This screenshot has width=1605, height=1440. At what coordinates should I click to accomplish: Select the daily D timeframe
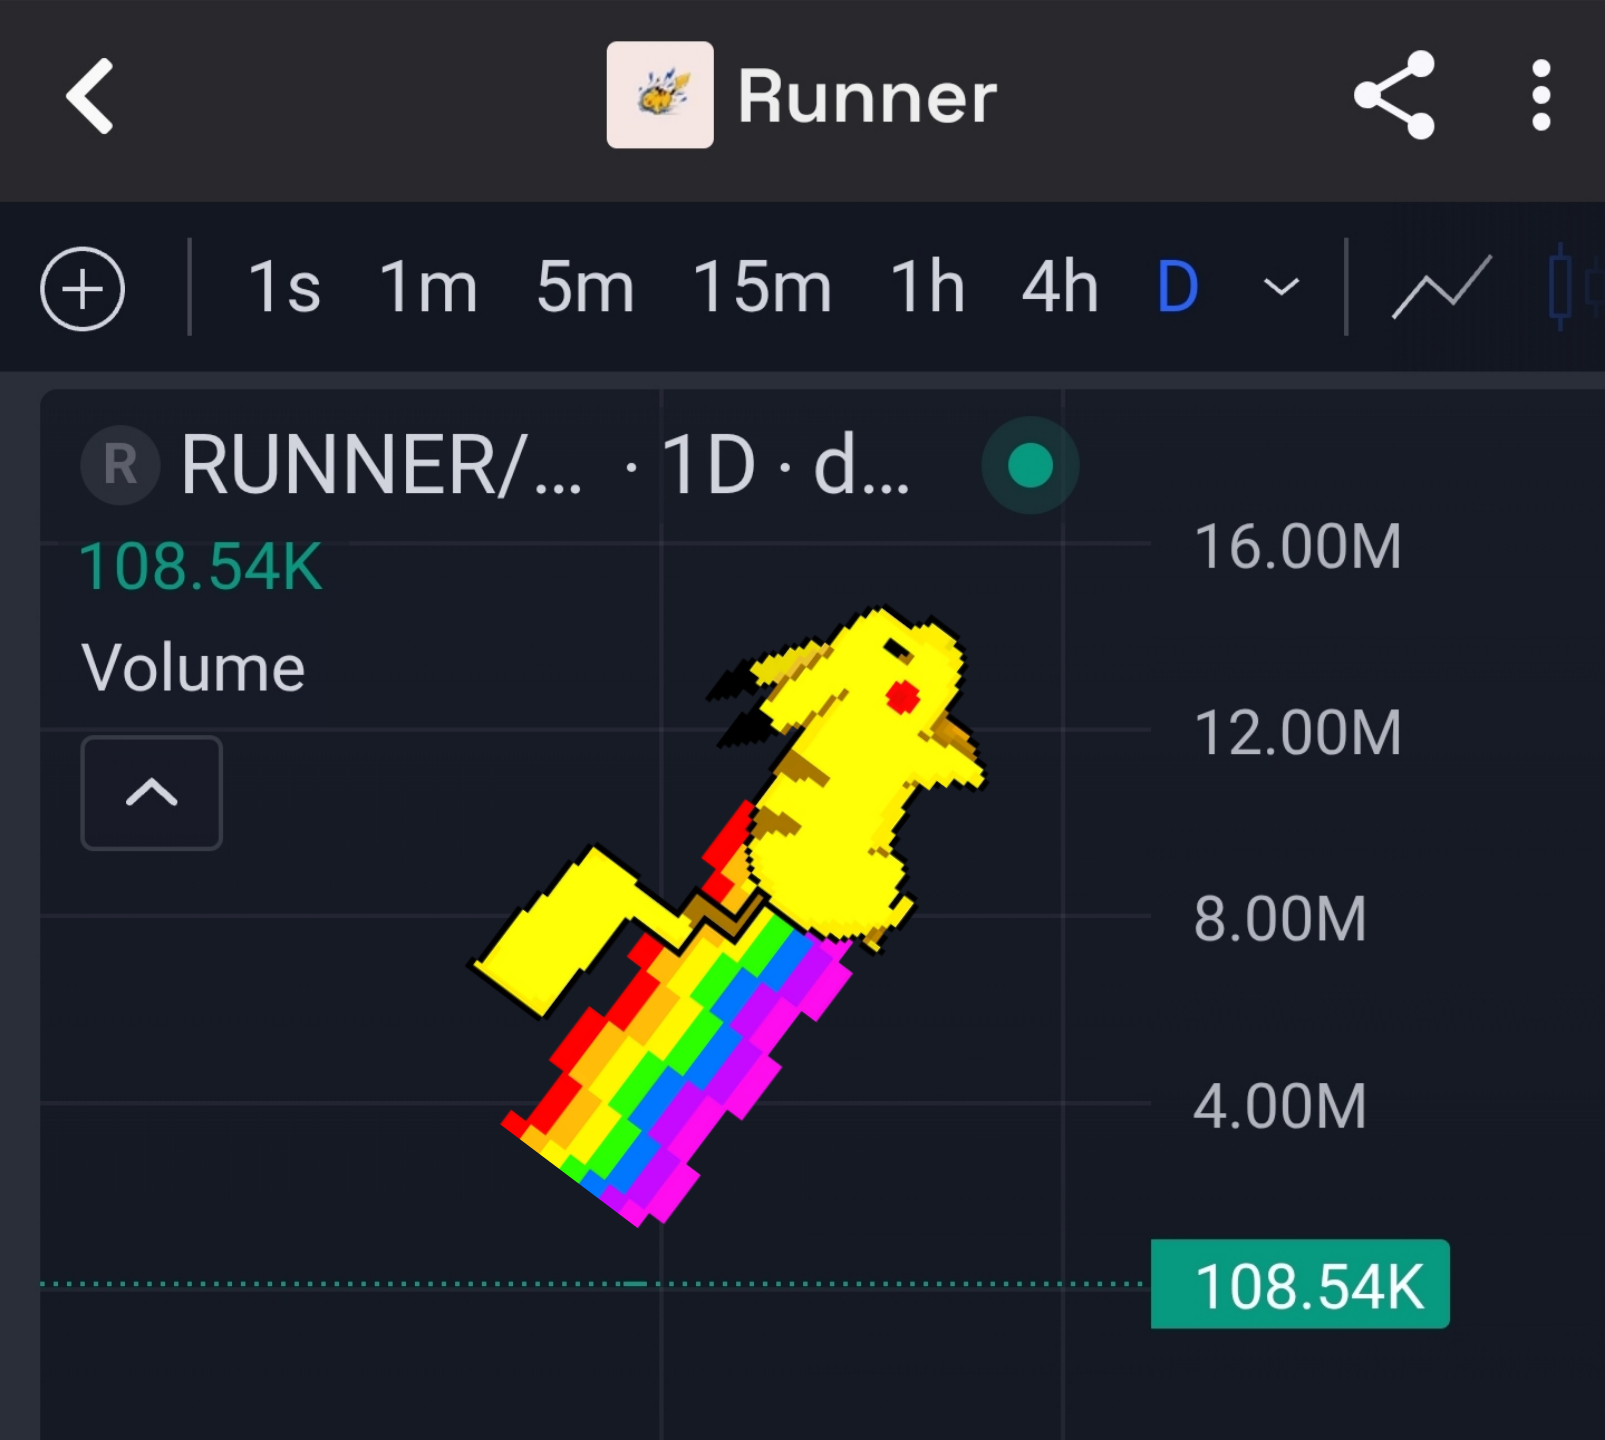click(1177, 288)
